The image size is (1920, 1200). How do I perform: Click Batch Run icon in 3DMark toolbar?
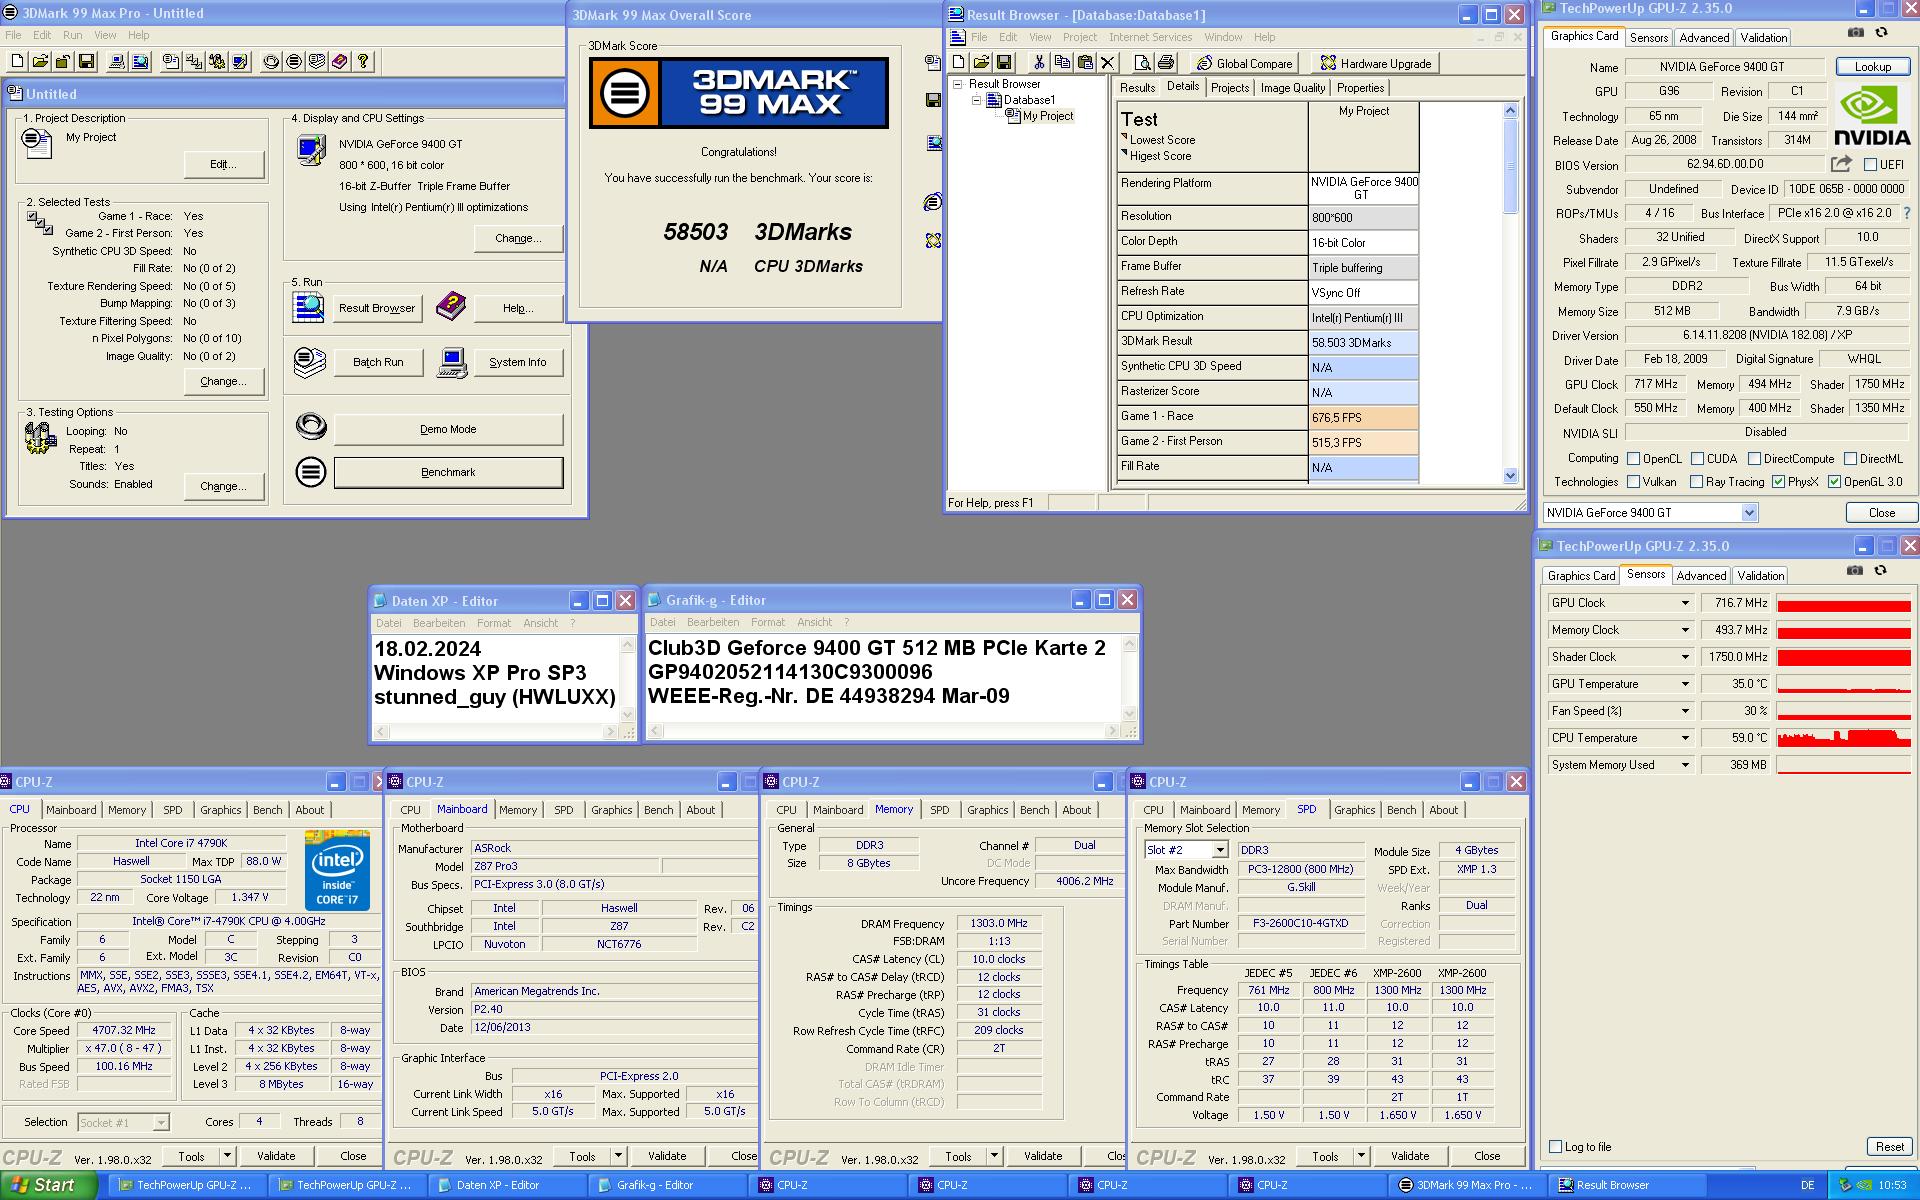[x=317, y=61]
